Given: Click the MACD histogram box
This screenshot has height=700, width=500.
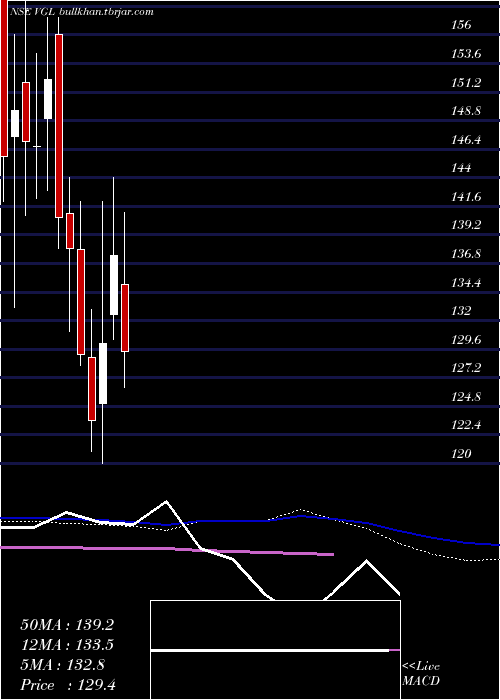Looking at the screenshot, I should coord(275,650).
